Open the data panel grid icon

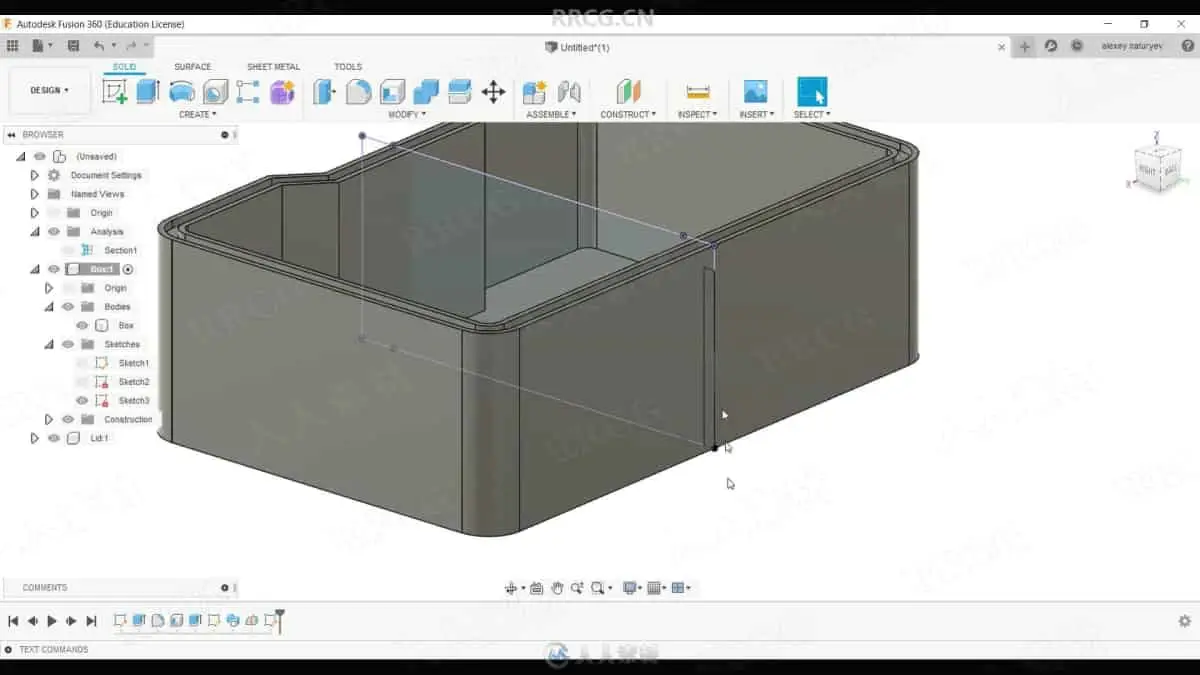pos(13,46)
